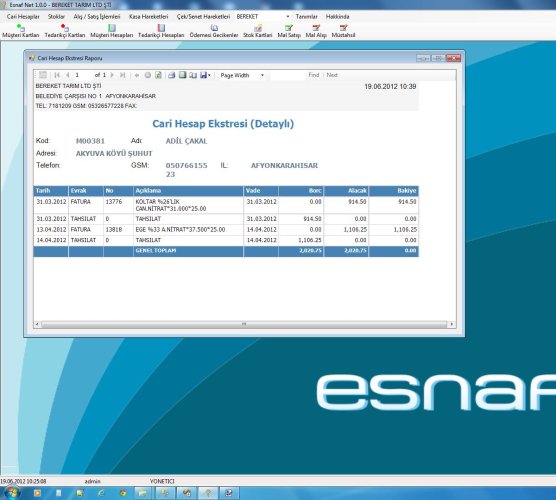Expand the export format dropdown arrow
This screenshot has width=556, height=500.
click(210, 75)
